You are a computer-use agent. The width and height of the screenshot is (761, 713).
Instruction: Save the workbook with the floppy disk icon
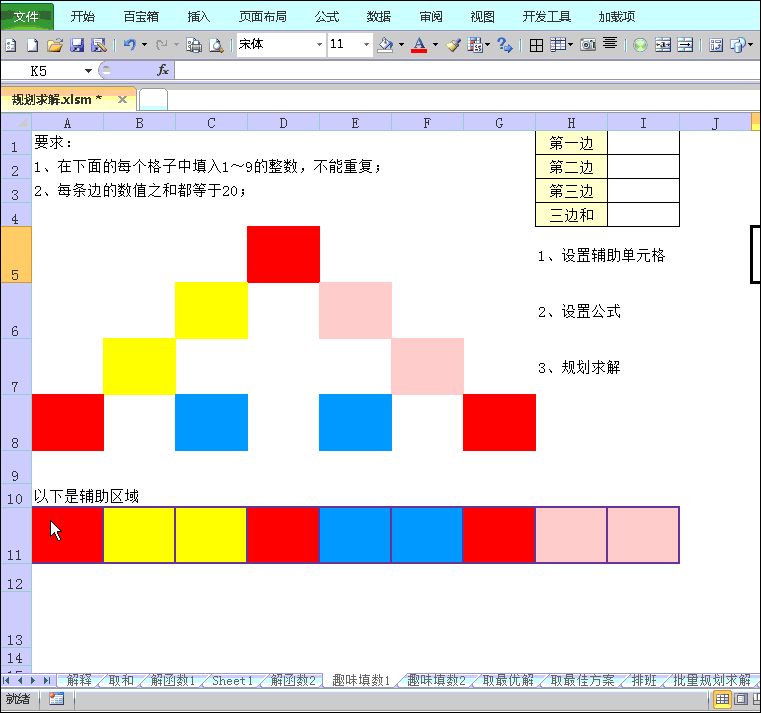(x=77, y=45)
